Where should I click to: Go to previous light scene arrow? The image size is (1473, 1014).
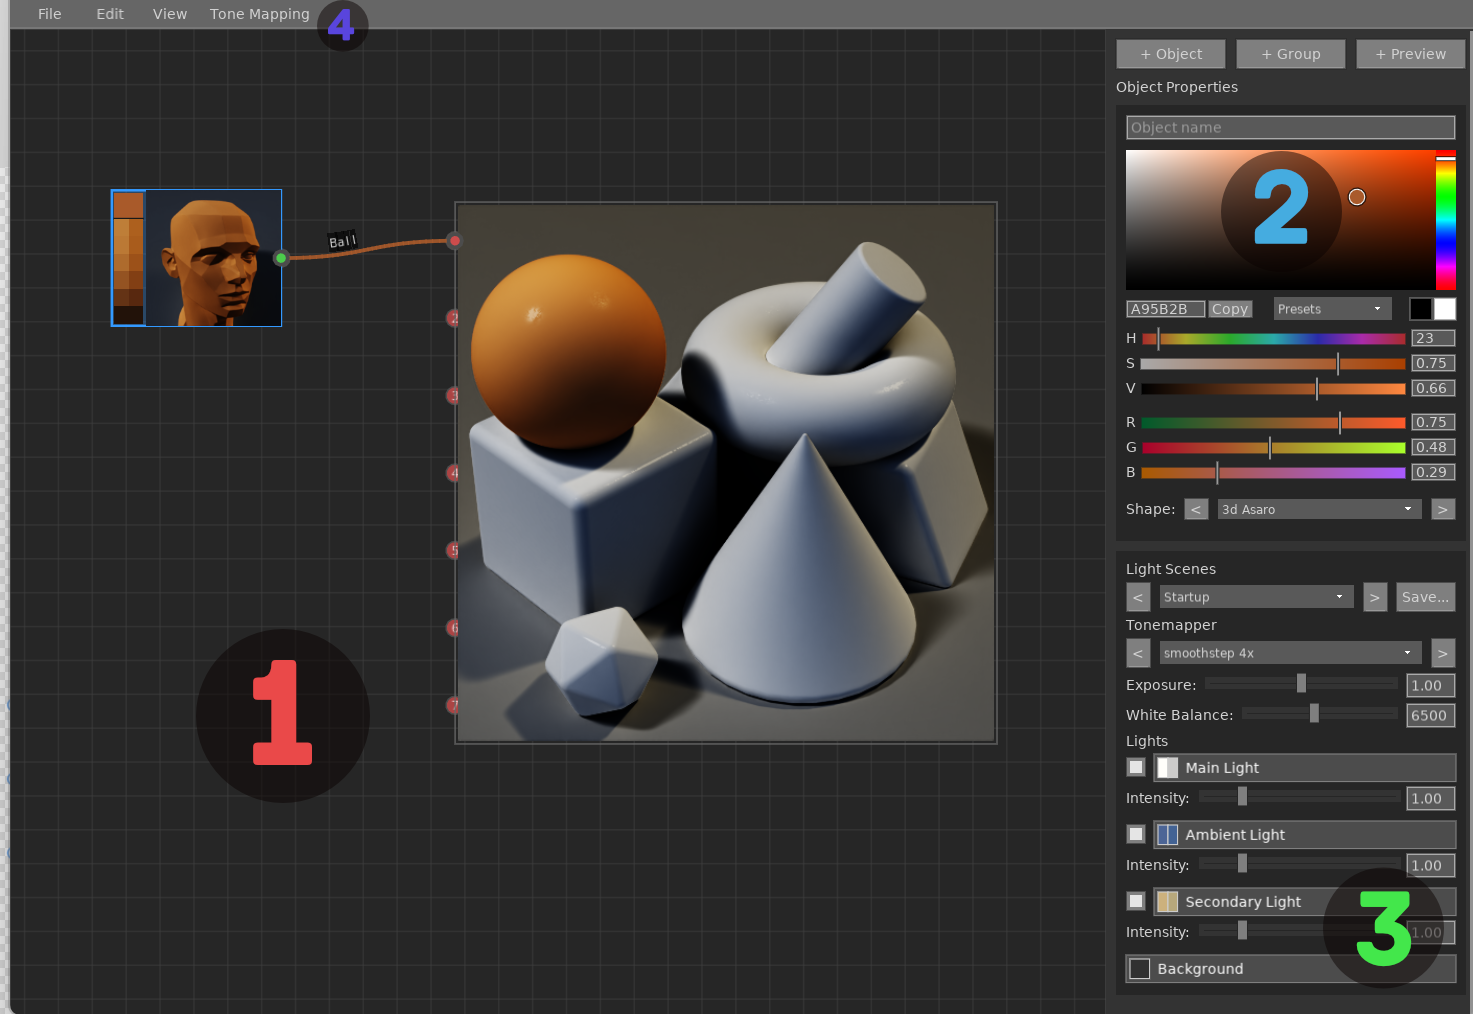point(1138,597)
